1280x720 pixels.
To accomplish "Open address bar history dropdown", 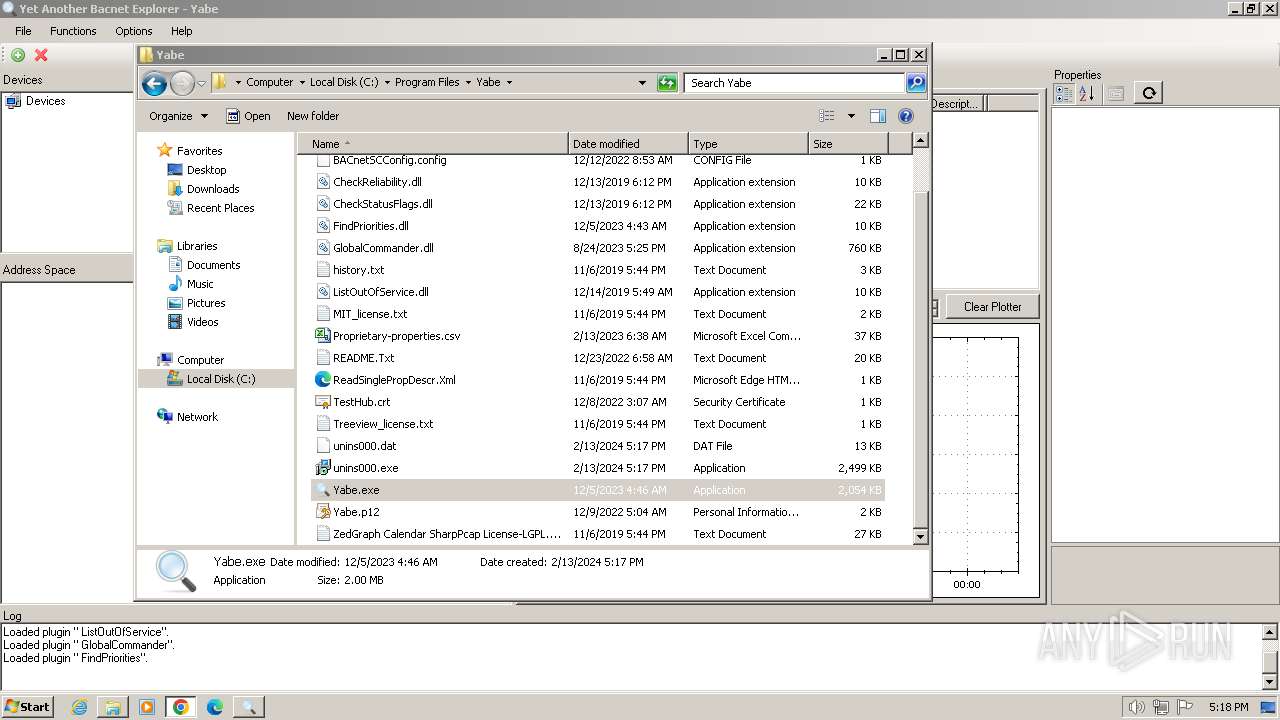I will pyautogui.click(x=642, y=83).
